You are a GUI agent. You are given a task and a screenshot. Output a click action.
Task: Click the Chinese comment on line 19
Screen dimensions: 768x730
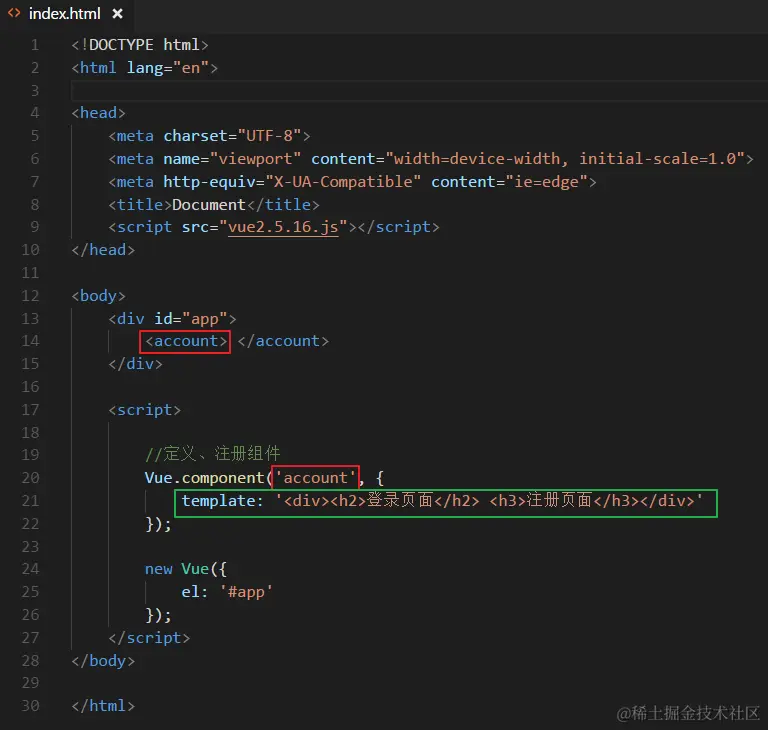click(x=213, y=454)
